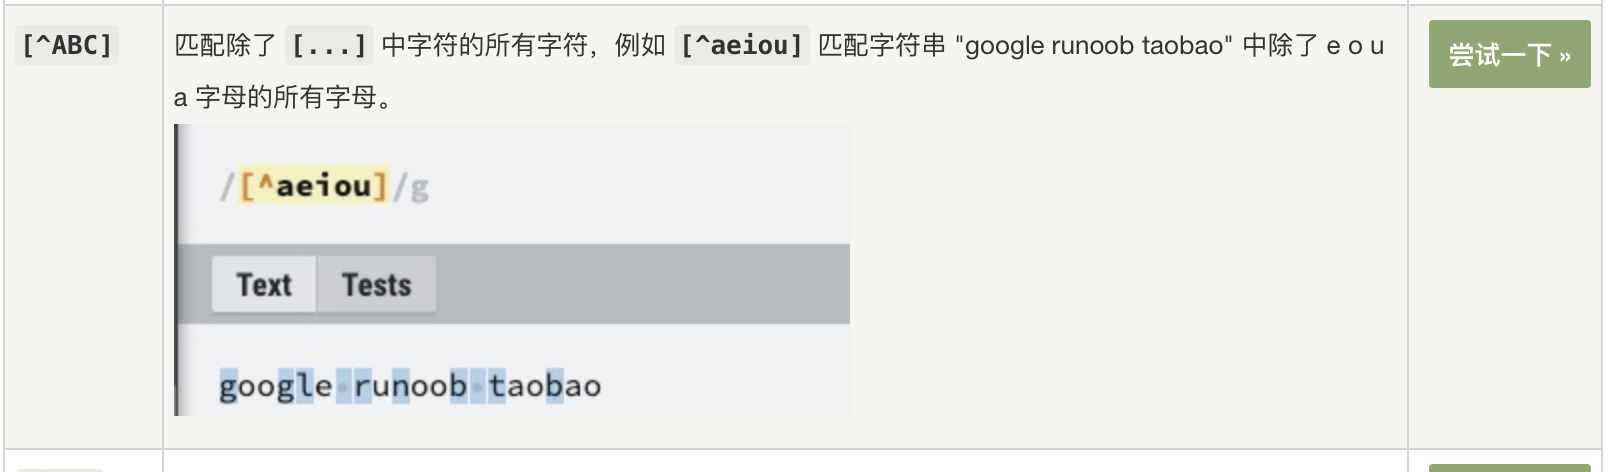This screenshot has height=472, width=1614.
Task: Click the [^ABC] code label
Action: [67, 45]
